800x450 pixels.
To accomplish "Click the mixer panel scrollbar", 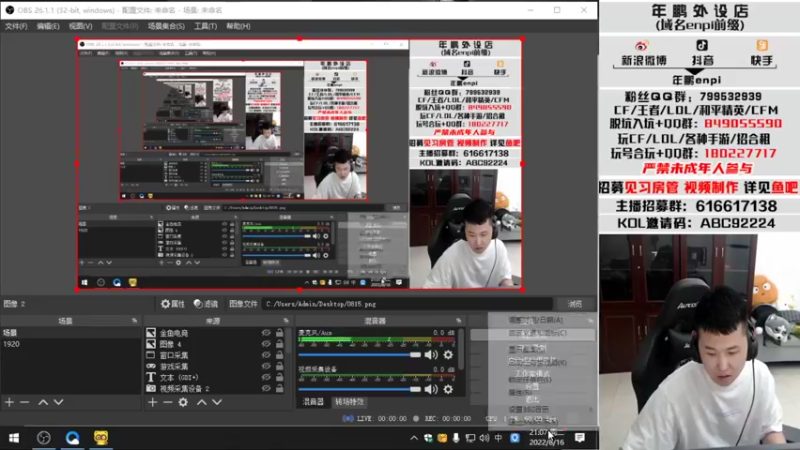I will tap(461, 348).
